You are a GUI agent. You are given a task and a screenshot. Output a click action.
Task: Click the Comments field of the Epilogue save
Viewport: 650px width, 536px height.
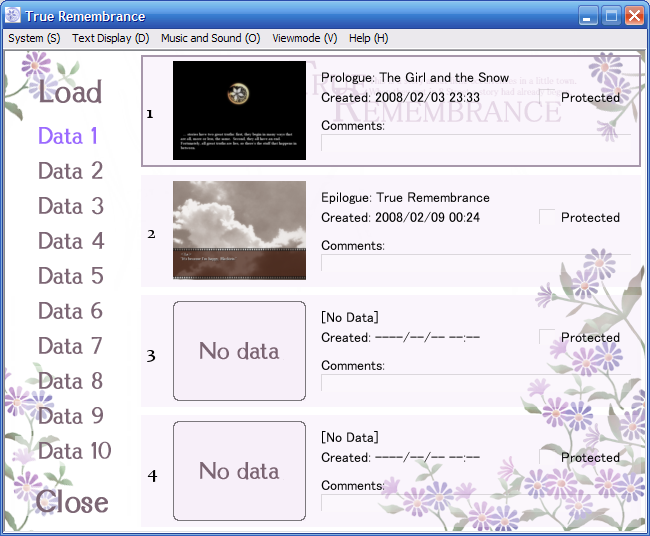tap(476, 262)
